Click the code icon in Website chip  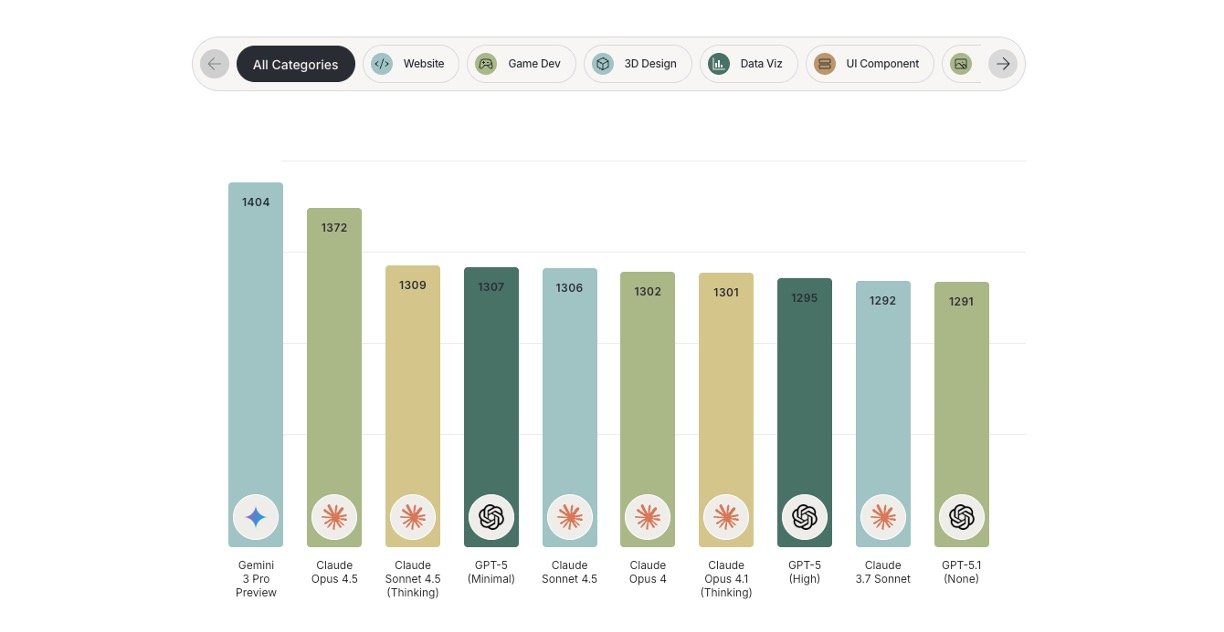[x=382, y=64]
